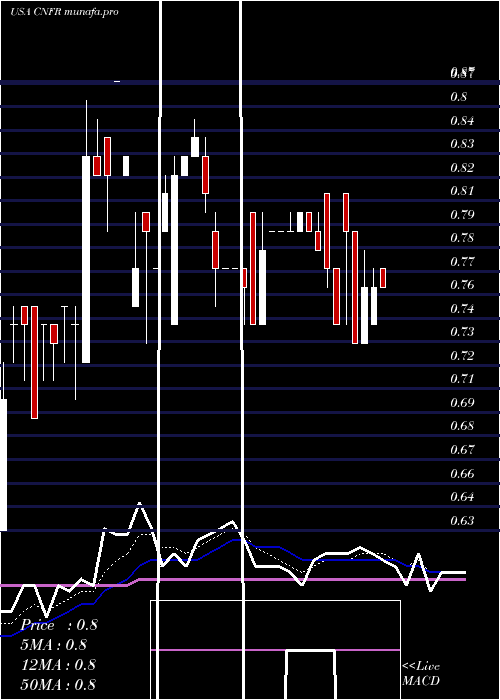Click the 50MA : 0.8 legend entry

click(58, 684)
